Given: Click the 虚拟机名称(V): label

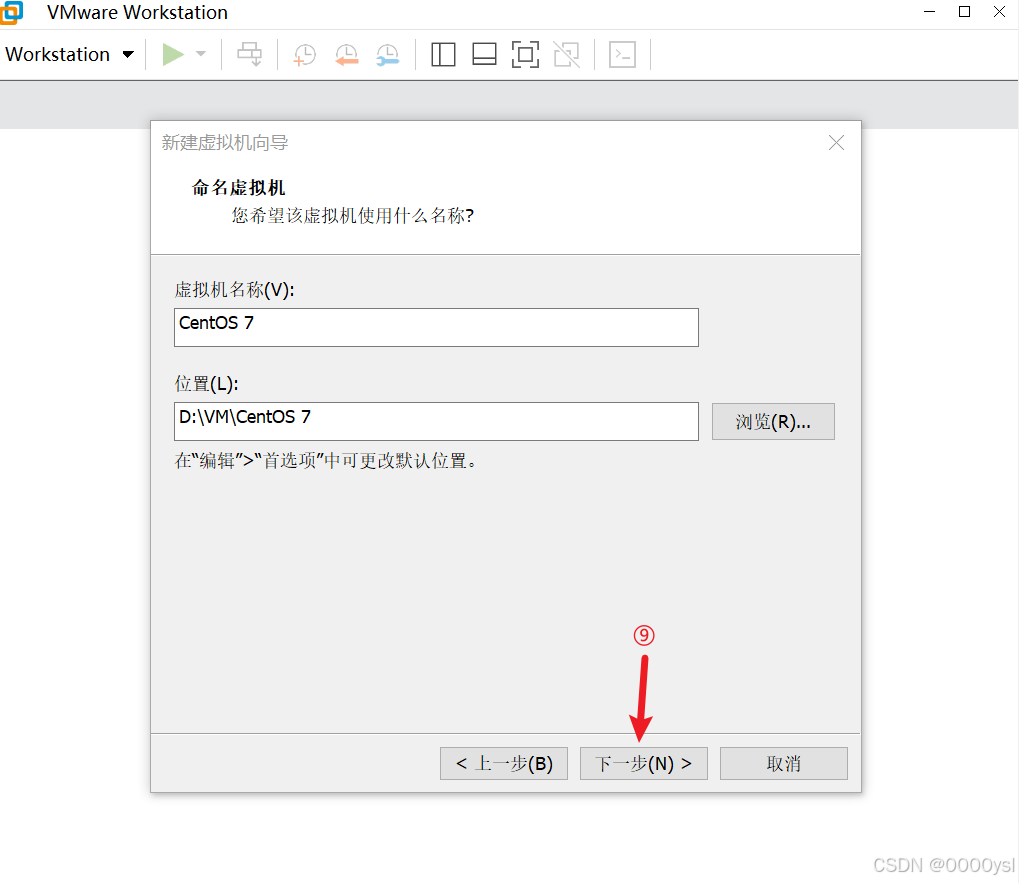Looking at the screenshot, I should pyautogui.click(x=235, y=290).
